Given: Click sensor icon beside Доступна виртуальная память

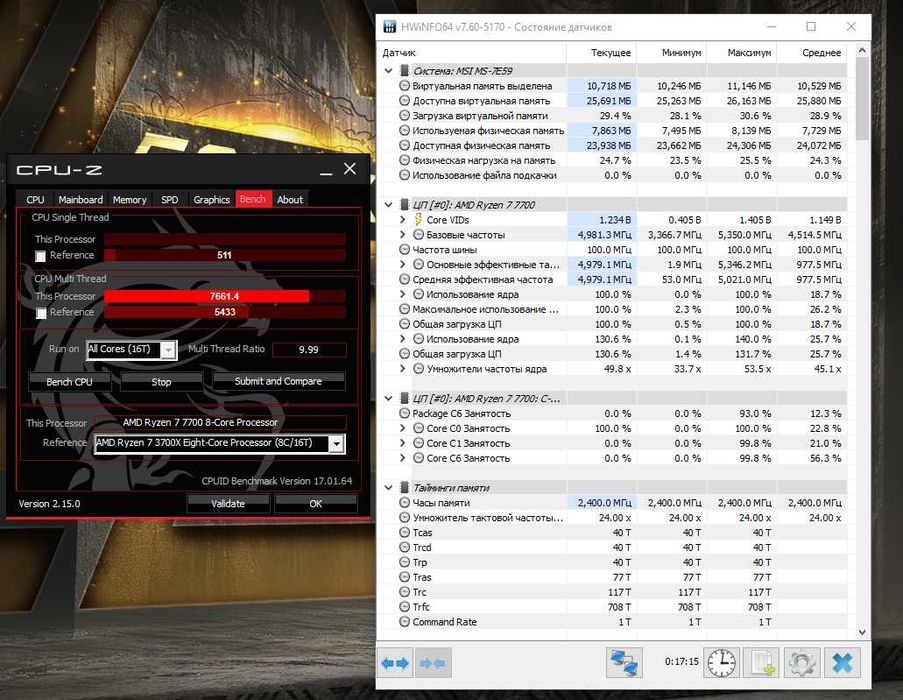Looking at the screenshot, I should [x=405, y=101].
